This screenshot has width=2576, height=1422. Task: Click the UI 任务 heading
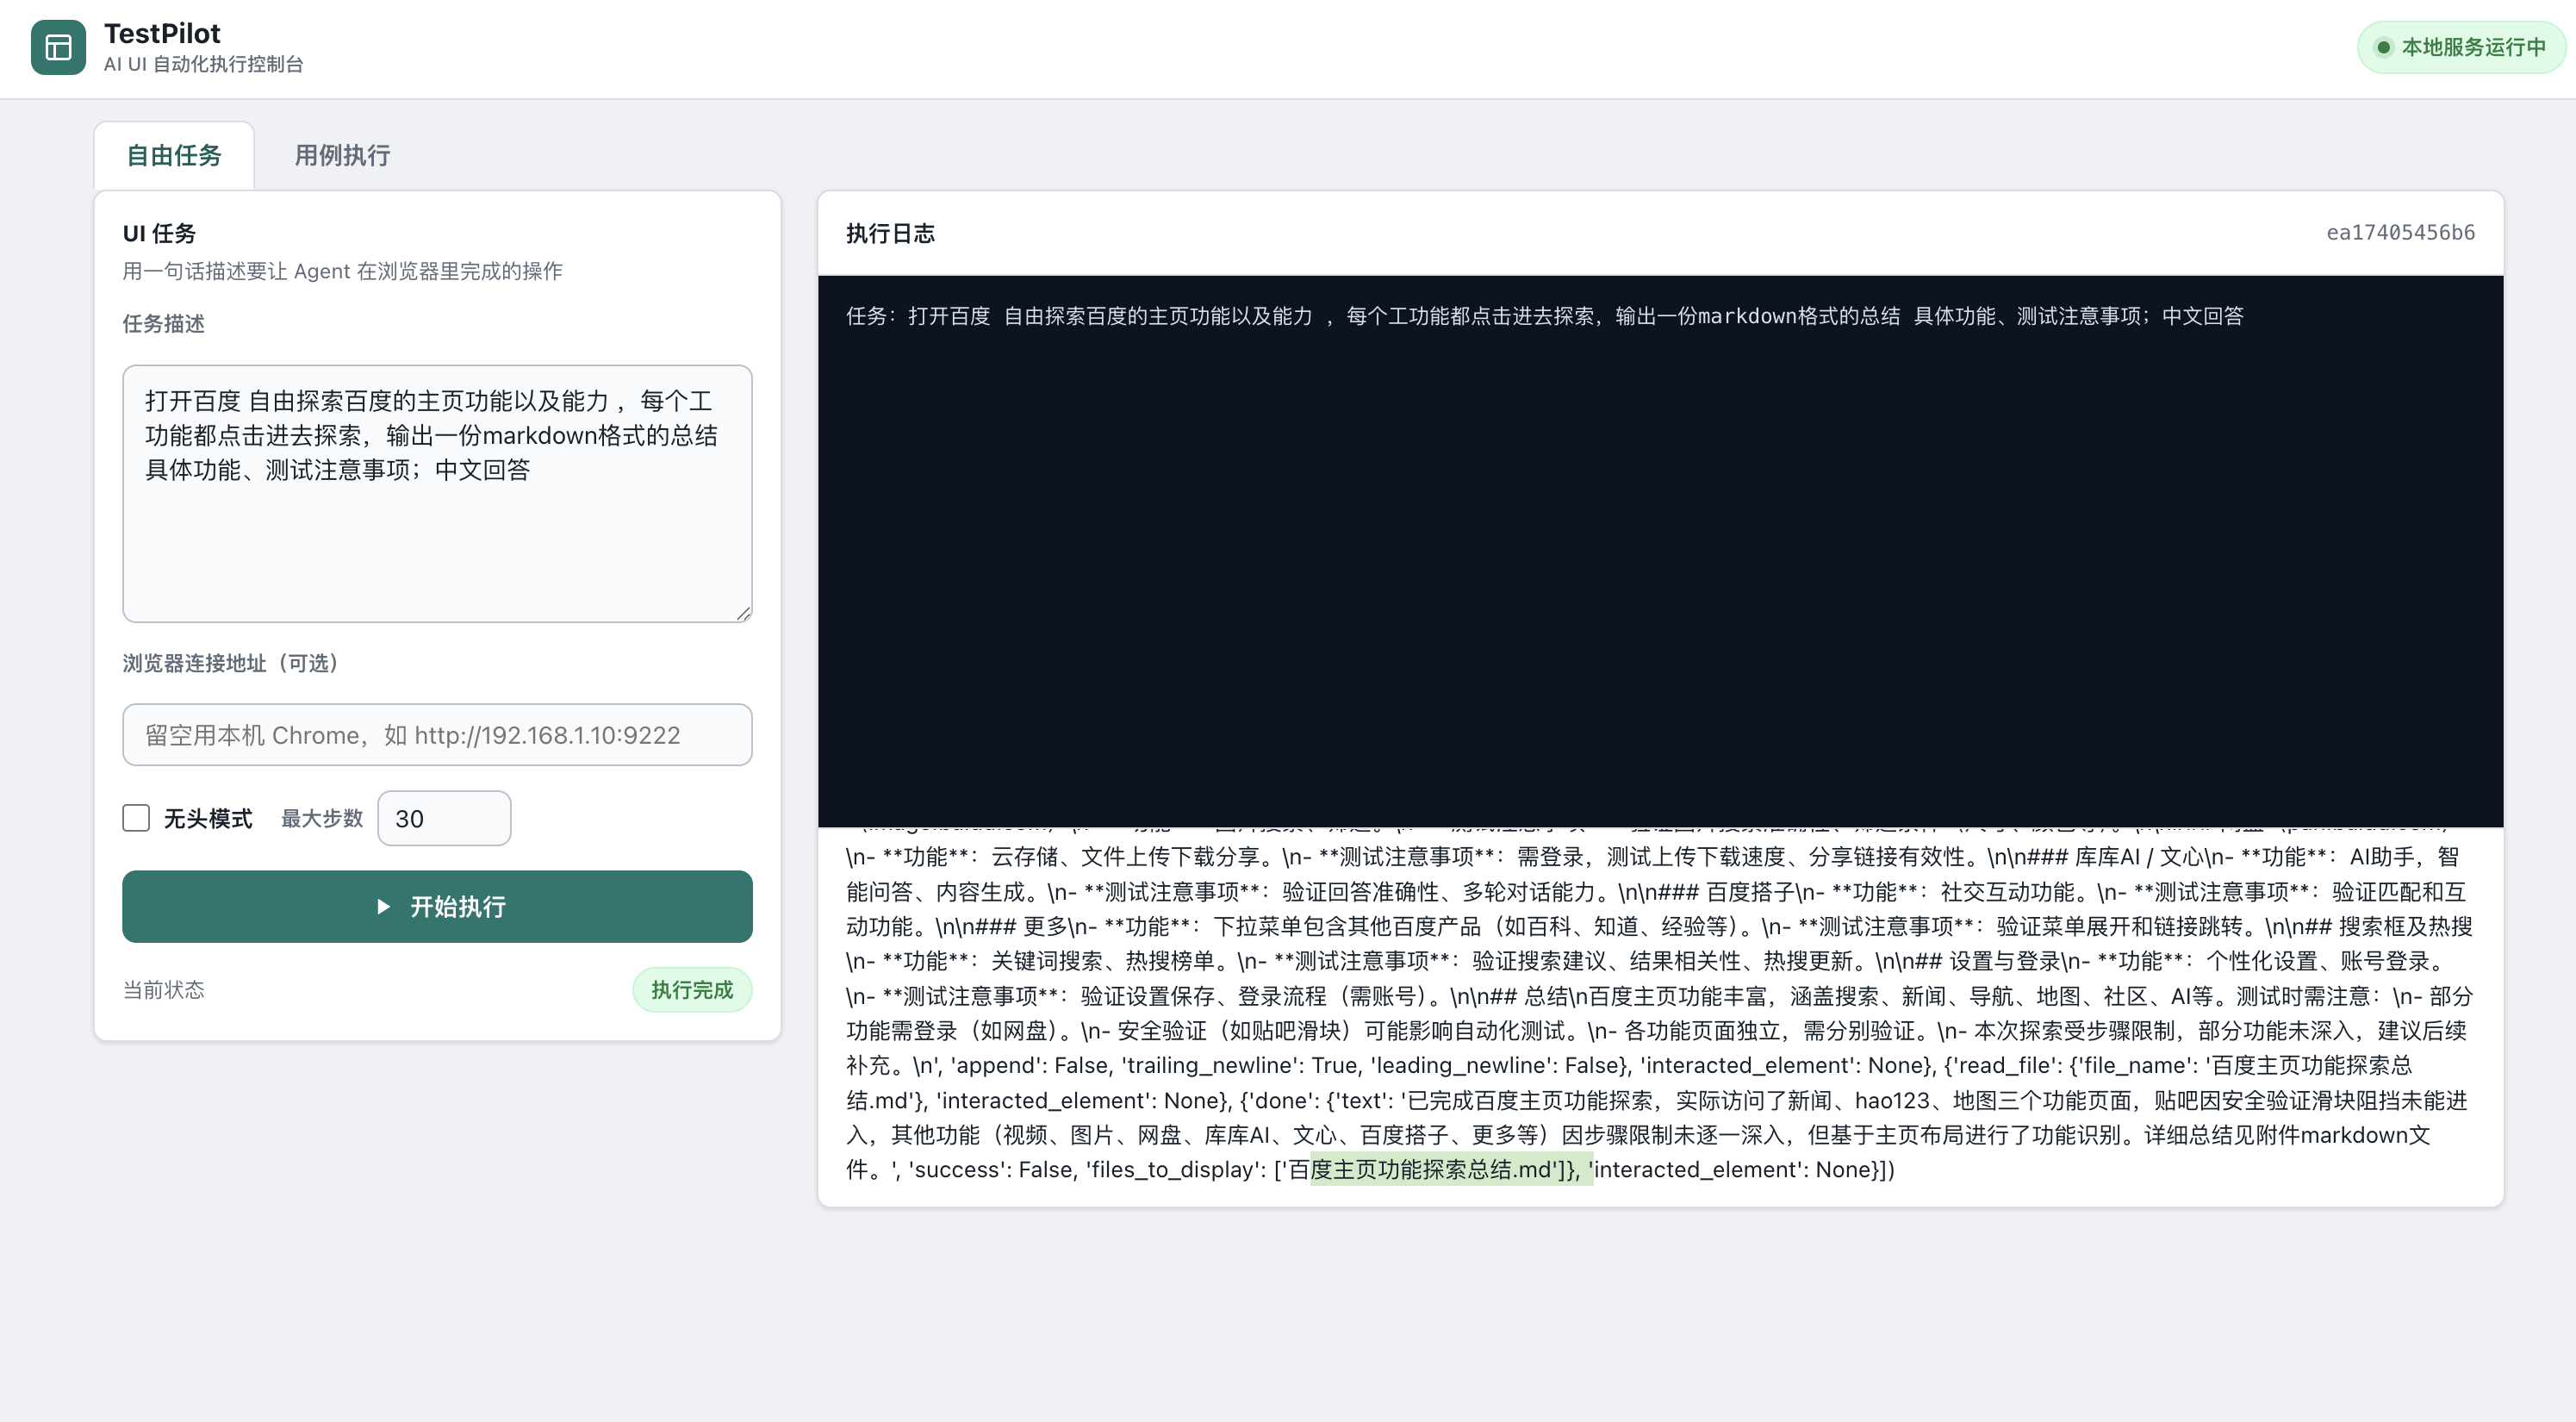[x=159, y=233]
